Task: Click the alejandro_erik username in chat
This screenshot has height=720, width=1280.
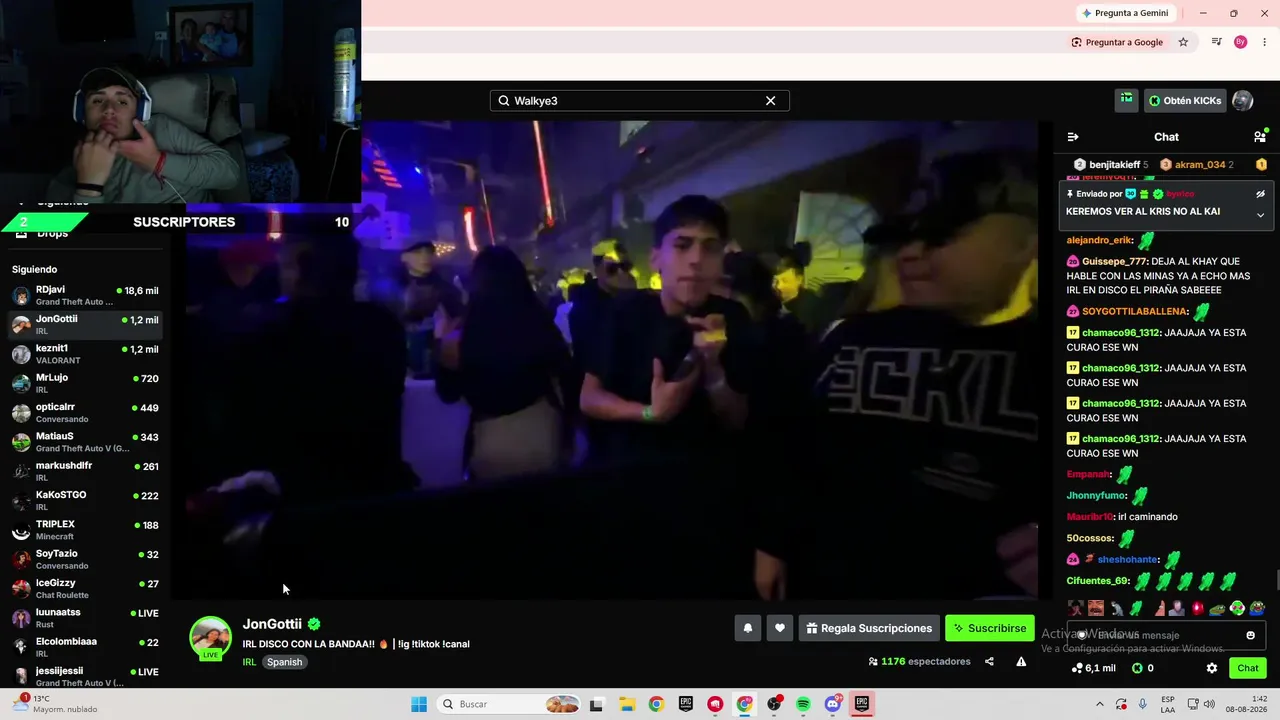Action: pos(1100,241)
